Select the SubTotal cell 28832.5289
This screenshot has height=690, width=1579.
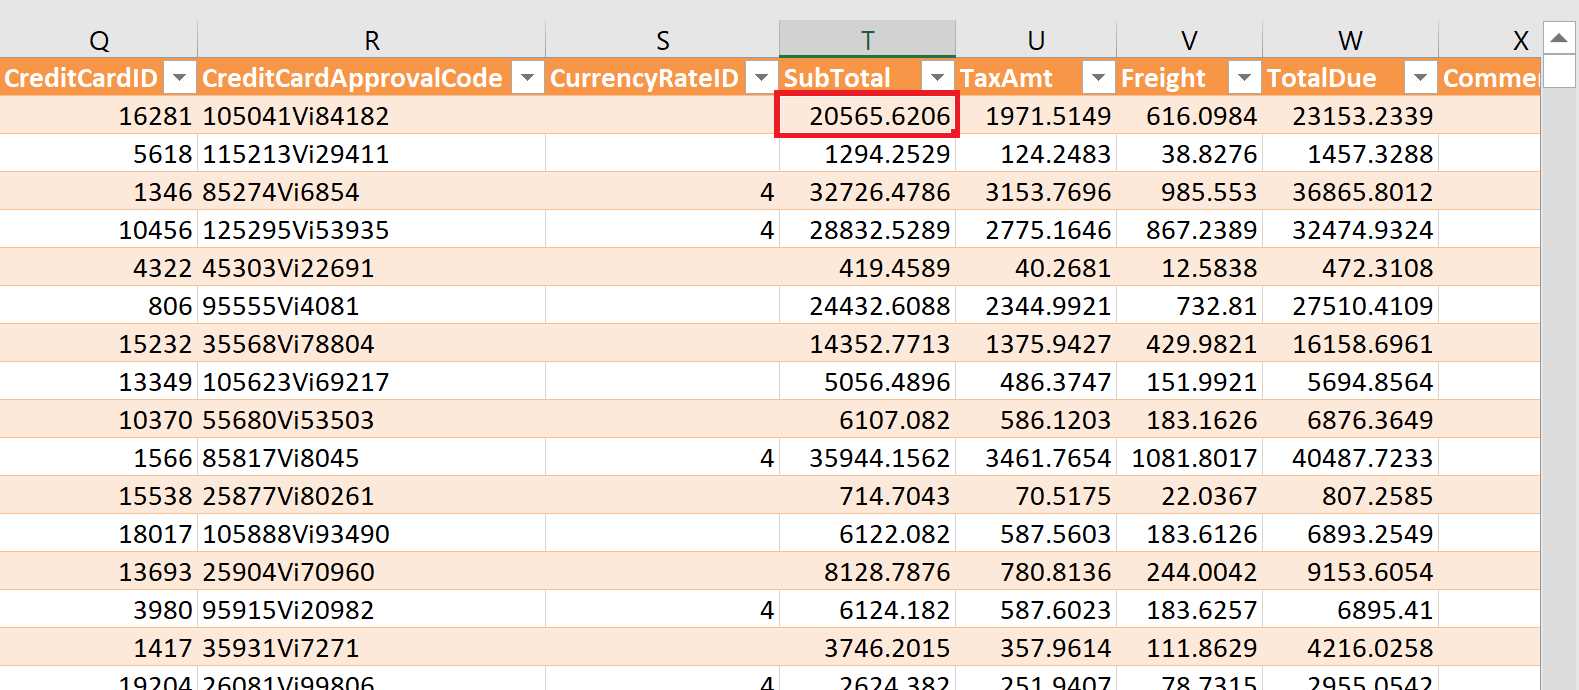point(868,229)
